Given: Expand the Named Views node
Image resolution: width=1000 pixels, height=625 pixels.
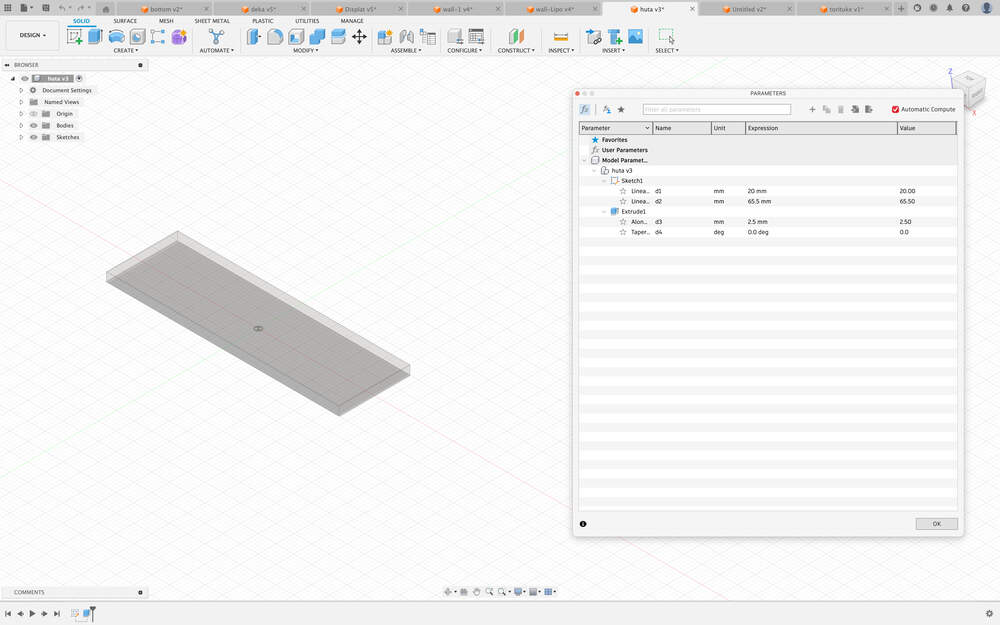Looking at the screenshot, I should point(21,102).
